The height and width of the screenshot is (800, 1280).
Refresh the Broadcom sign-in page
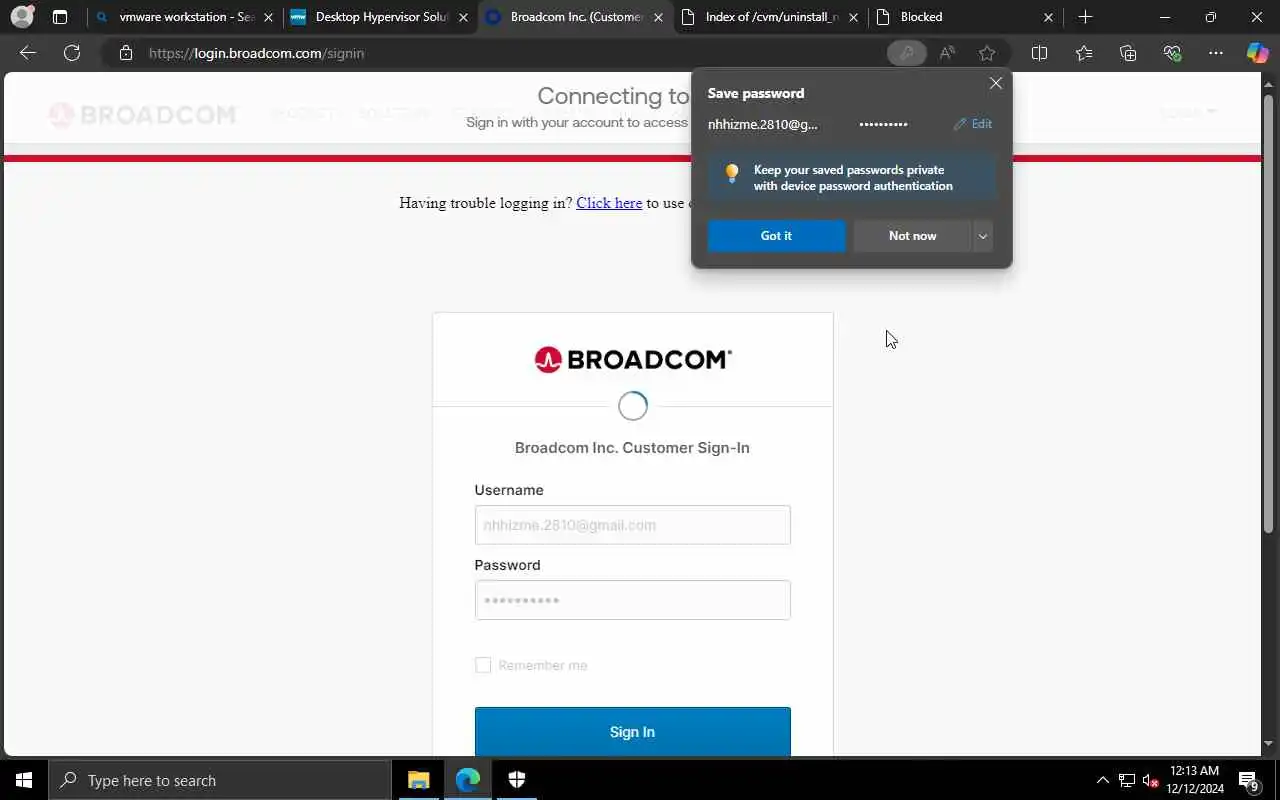[72, 53]
